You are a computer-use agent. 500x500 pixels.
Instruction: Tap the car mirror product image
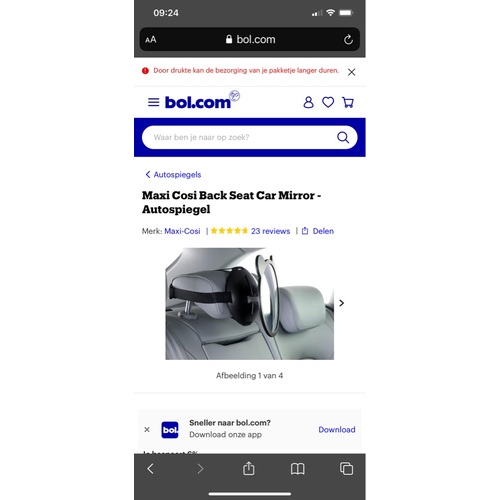point(249,303)
